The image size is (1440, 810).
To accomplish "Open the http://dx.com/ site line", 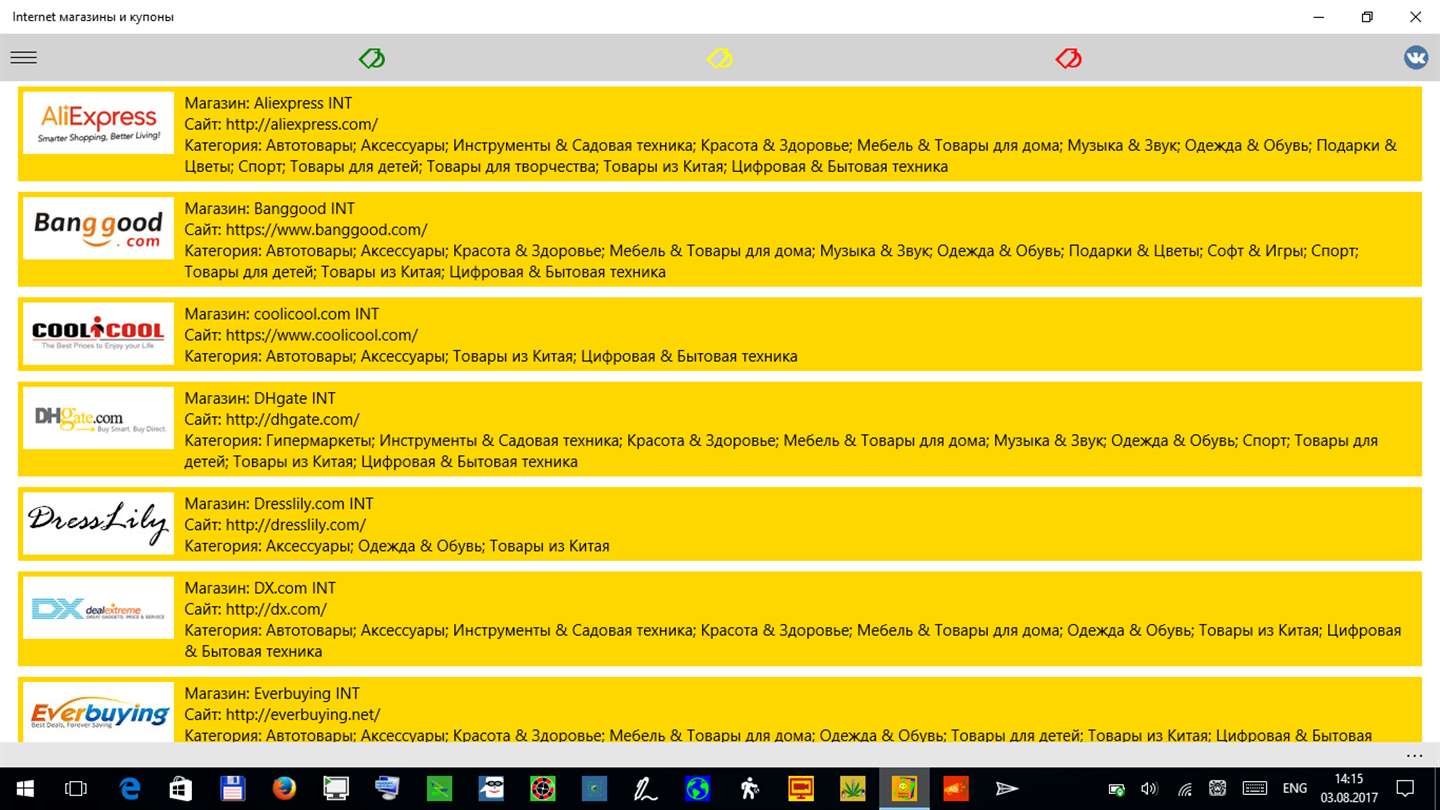I will [x=256, y=609].
